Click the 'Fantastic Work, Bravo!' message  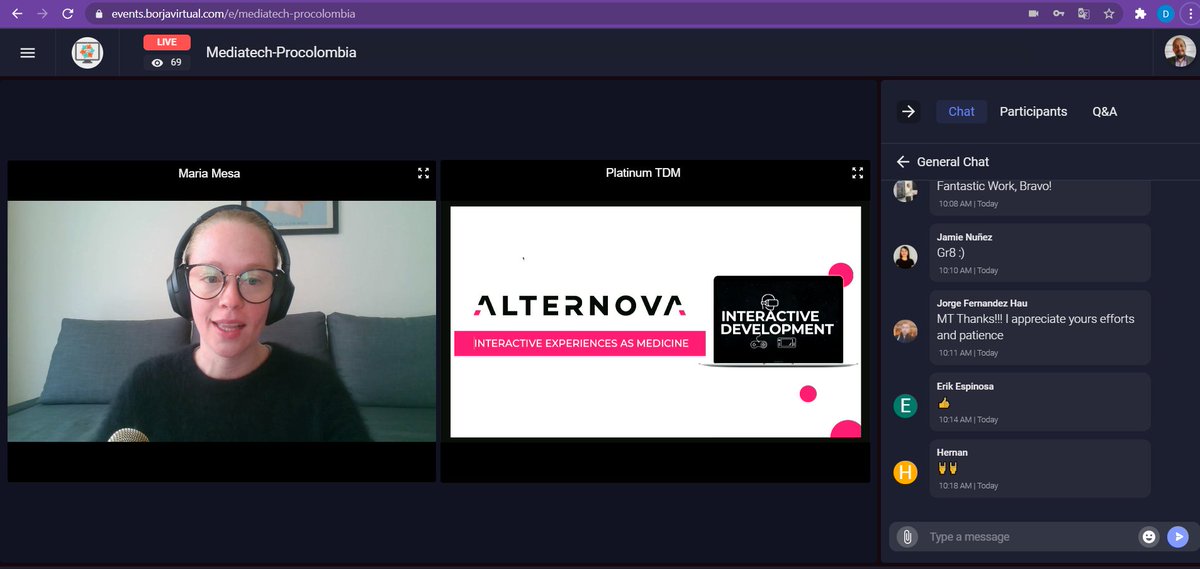click(994, 186)
